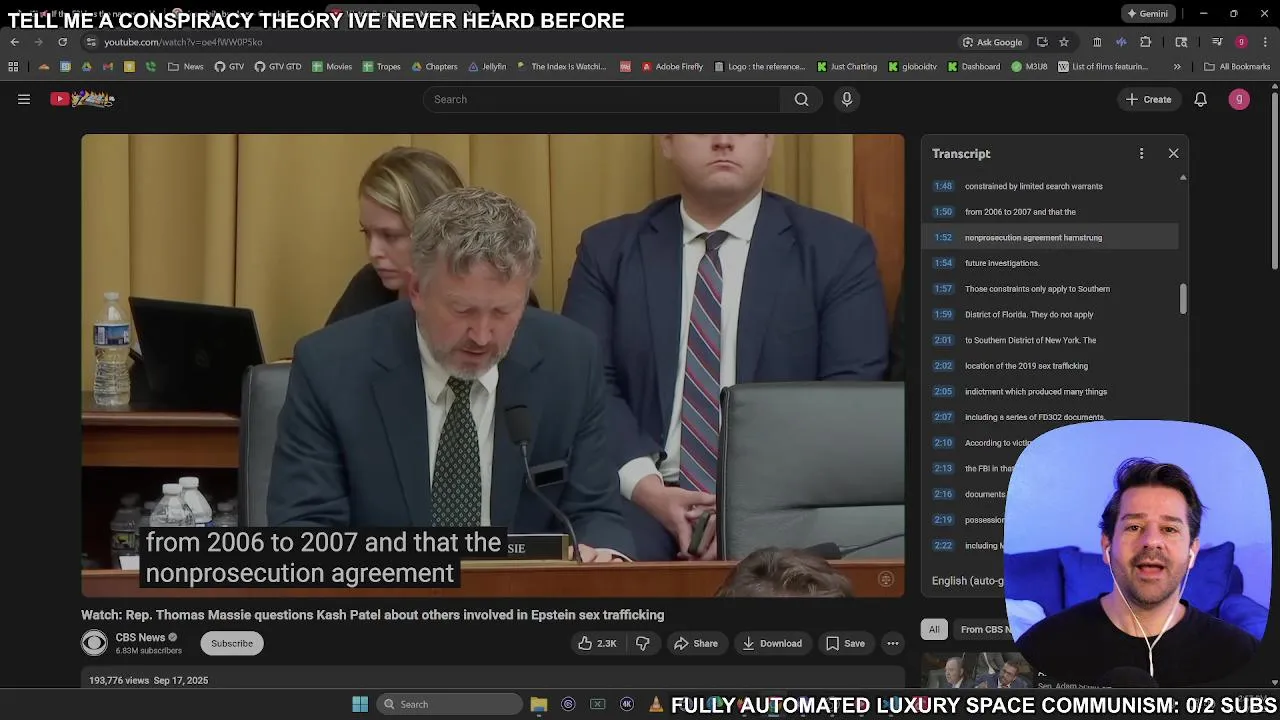The image size is (1280, 720).
Task: Jump to transcript line at 1:48
Action: pos(1050,186)
